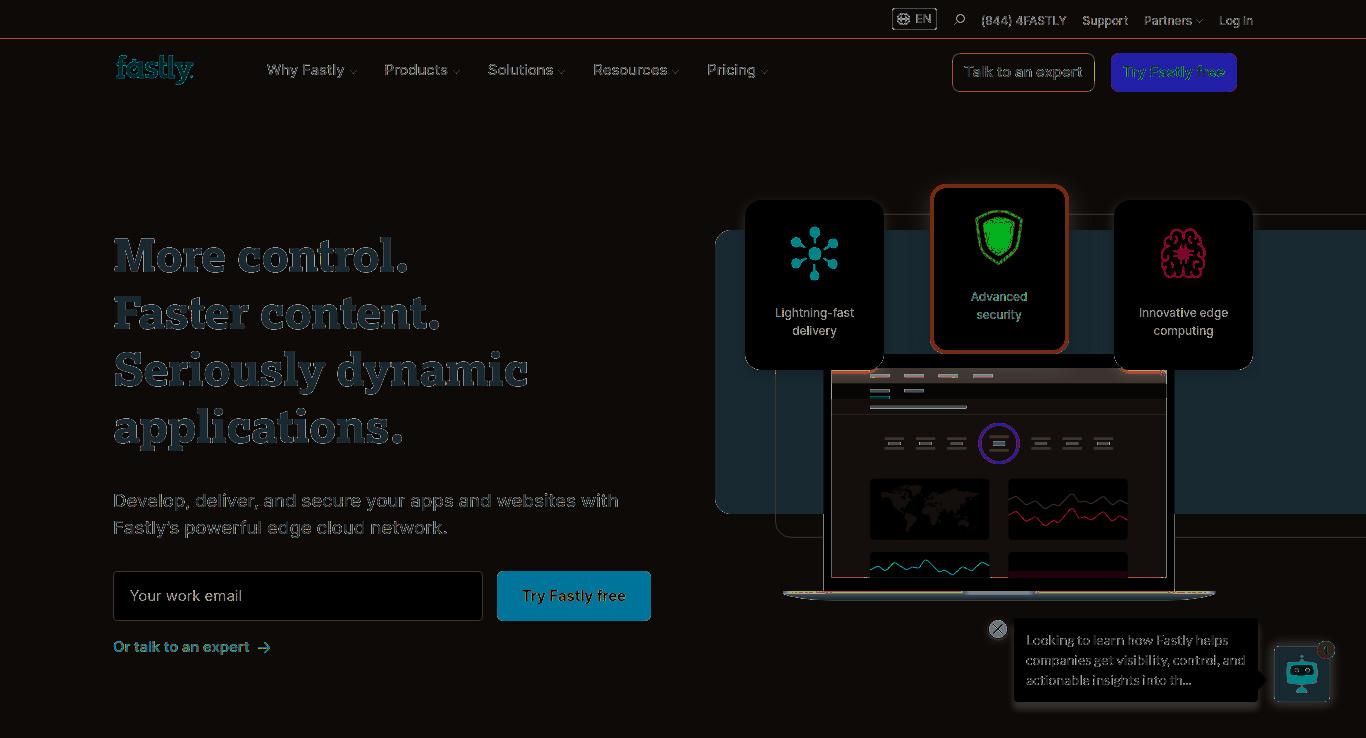
Task: Click the green Advanced security shield icon
Action: [999, 238]
